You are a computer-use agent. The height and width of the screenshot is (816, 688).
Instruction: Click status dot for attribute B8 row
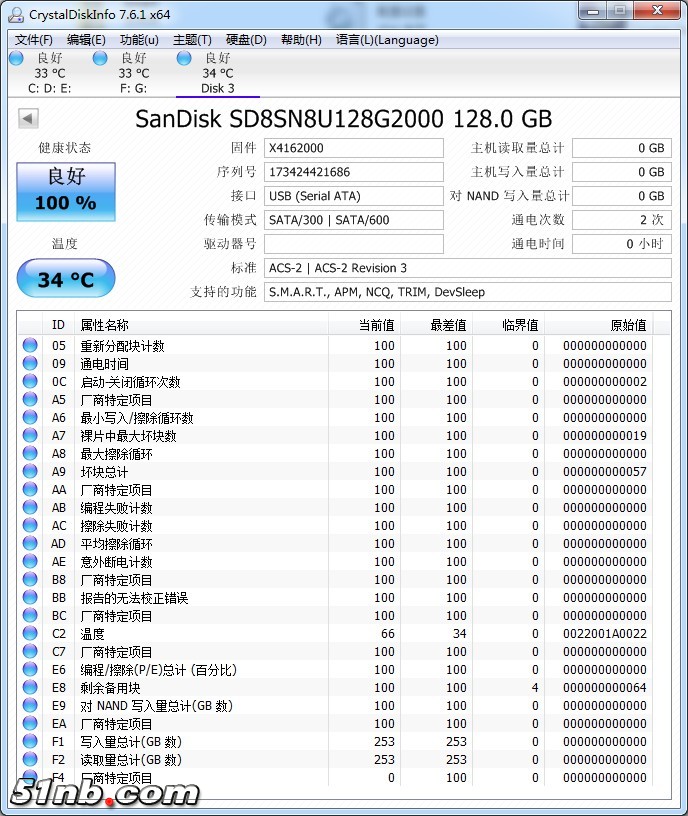click(30, 579)
